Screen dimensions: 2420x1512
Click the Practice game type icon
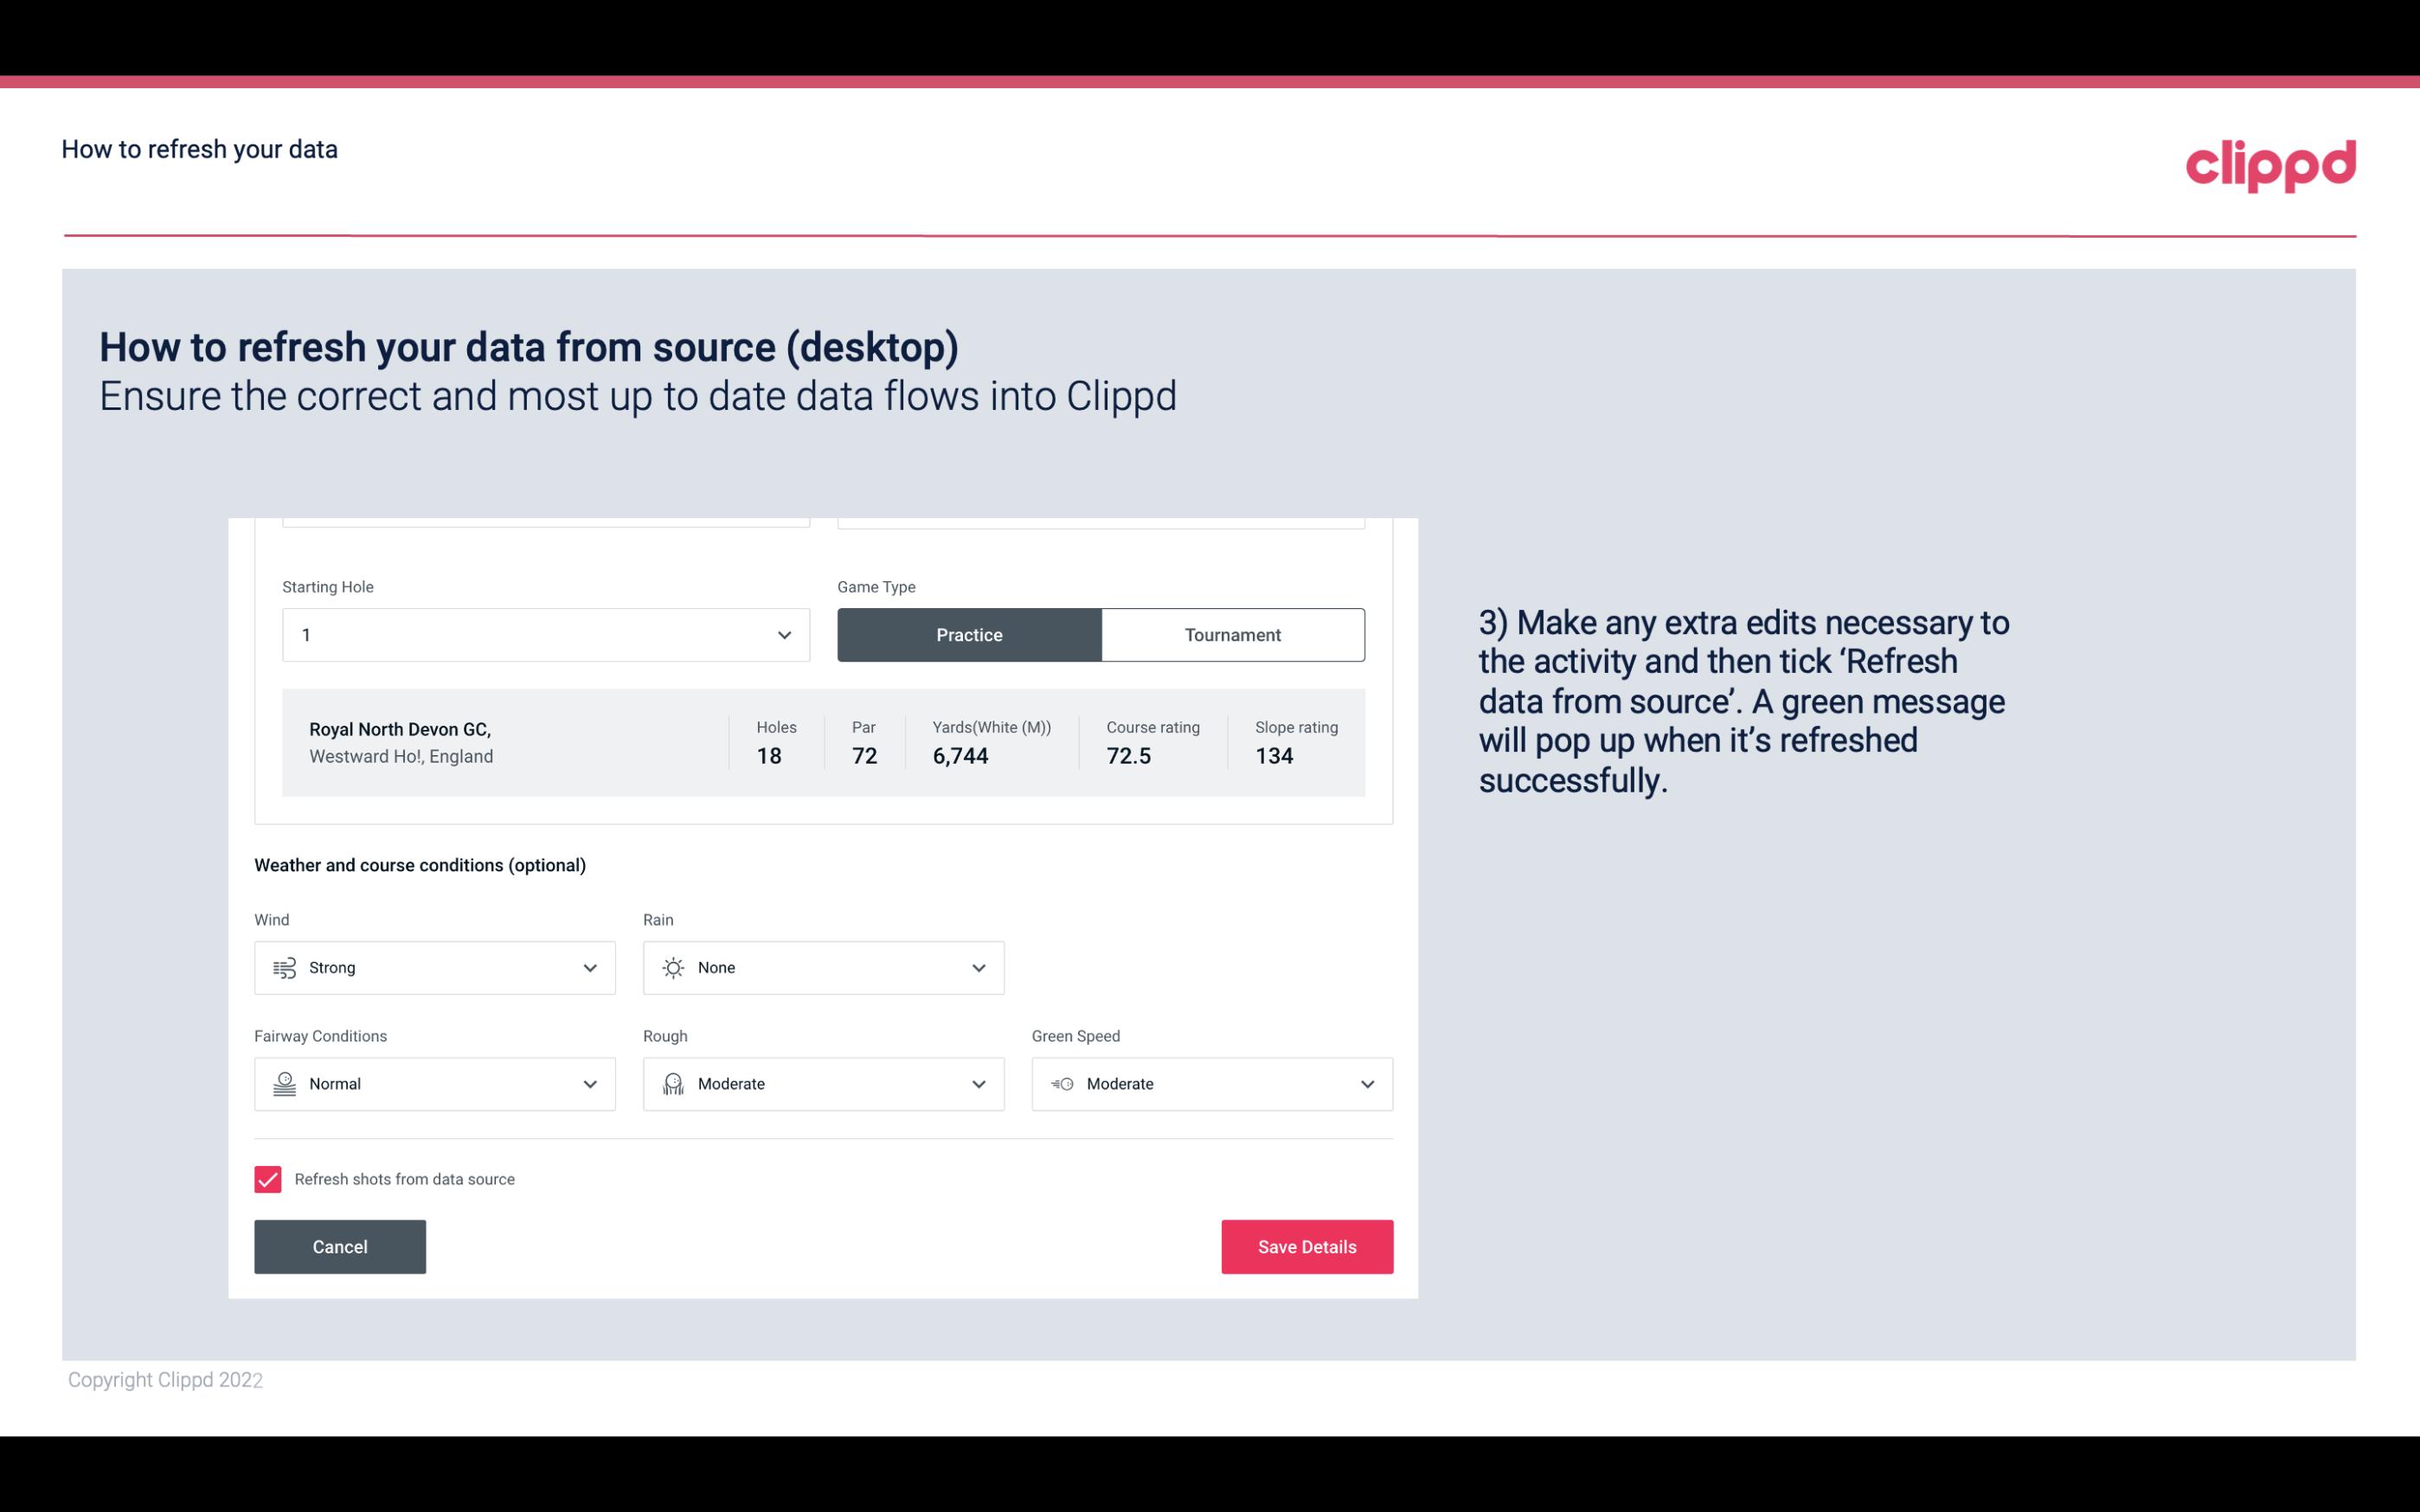(969, 632)
